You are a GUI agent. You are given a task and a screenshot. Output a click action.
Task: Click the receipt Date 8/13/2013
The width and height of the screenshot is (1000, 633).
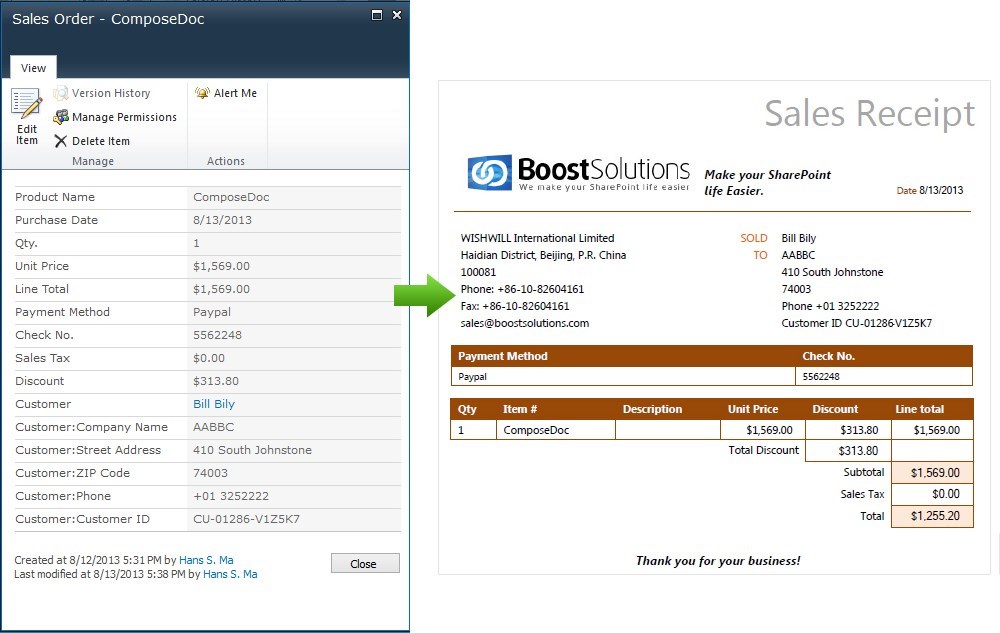[x=930, y=190]
